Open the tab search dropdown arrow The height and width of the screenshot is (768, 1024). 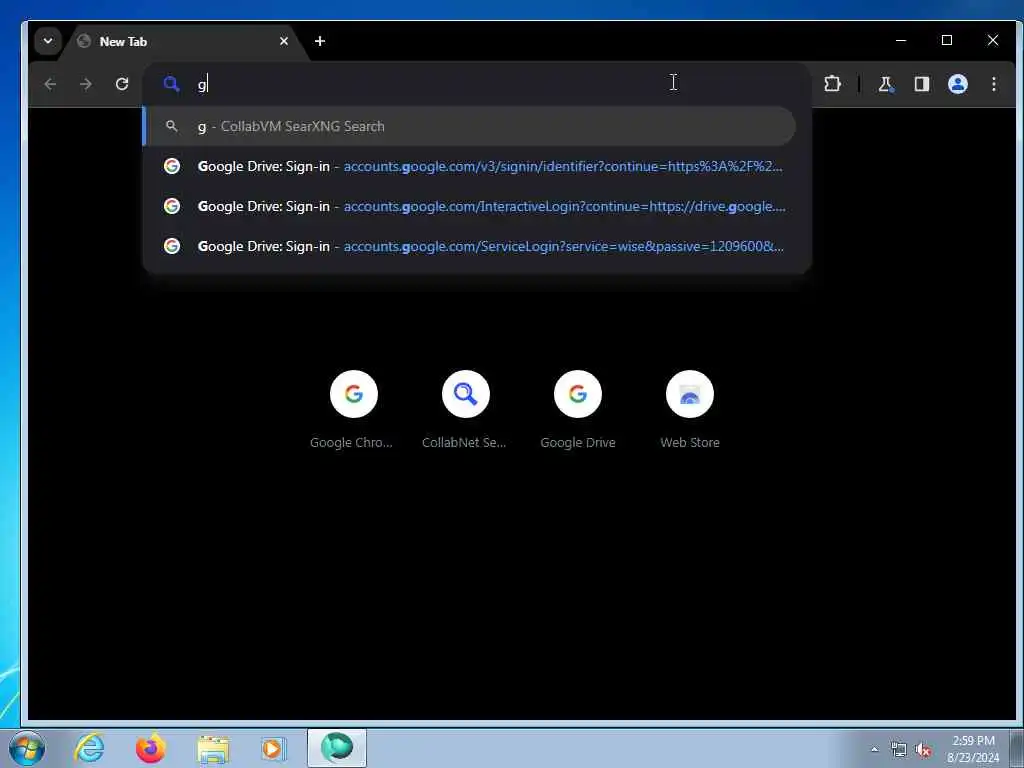[x=48, y=41]
